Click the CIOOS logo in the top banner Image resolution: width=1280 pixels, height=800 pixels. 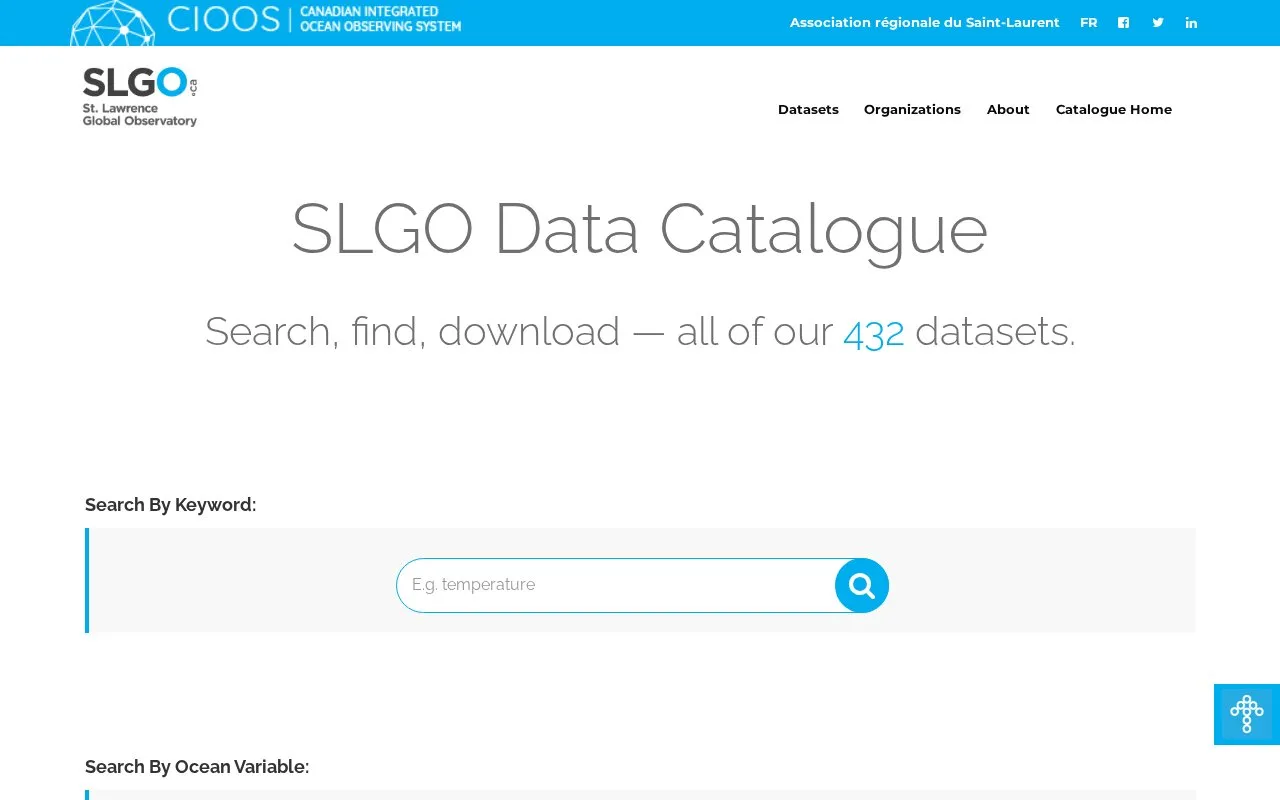pos(266,22)
